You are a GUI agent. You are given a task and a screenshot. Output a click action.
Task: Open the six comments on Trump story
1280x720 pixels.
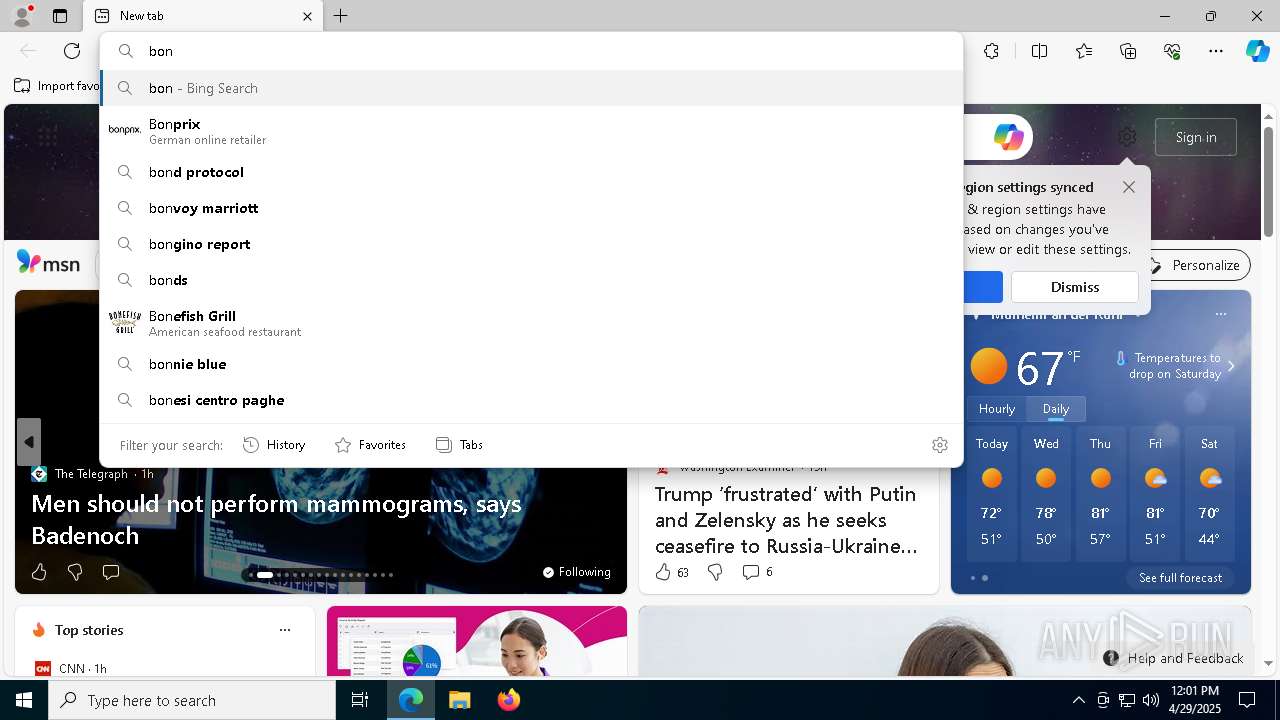757,572
